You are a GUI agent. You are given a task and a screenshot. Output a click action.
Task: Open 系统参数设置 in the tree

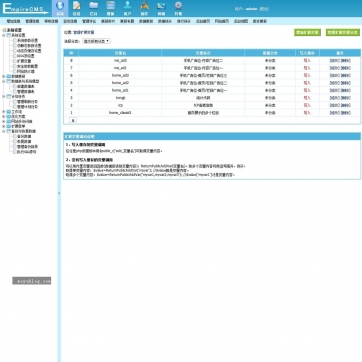coord(27,40)
